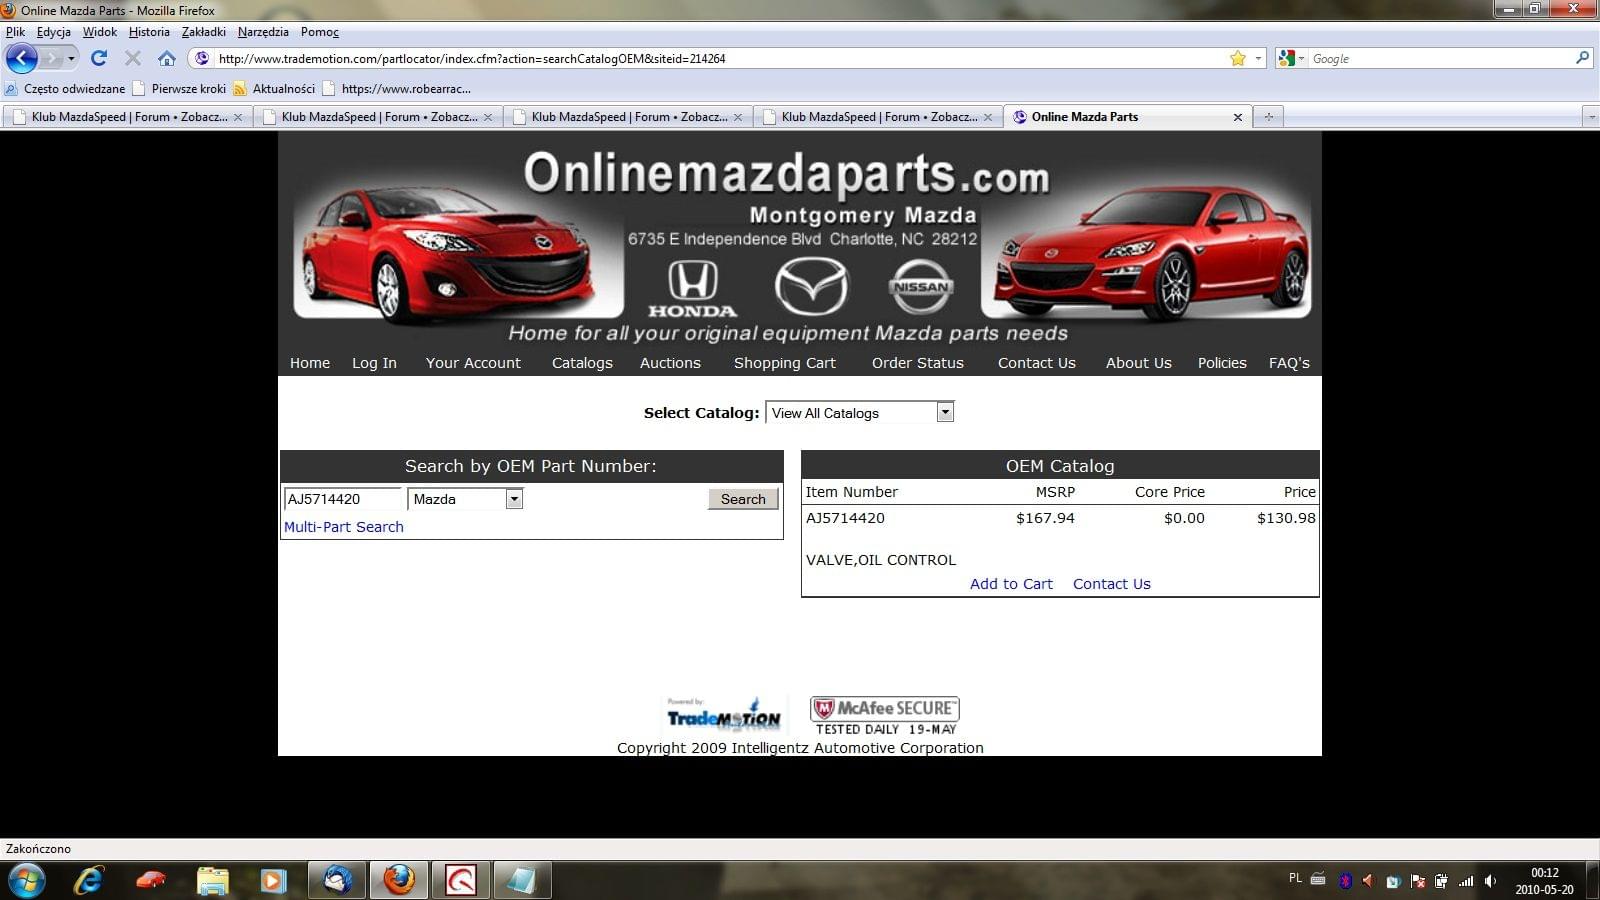The height and width of the screenshot is (900, 1600).
Task: Open Catalogs in the site navigation
Action: coord(582,363)
